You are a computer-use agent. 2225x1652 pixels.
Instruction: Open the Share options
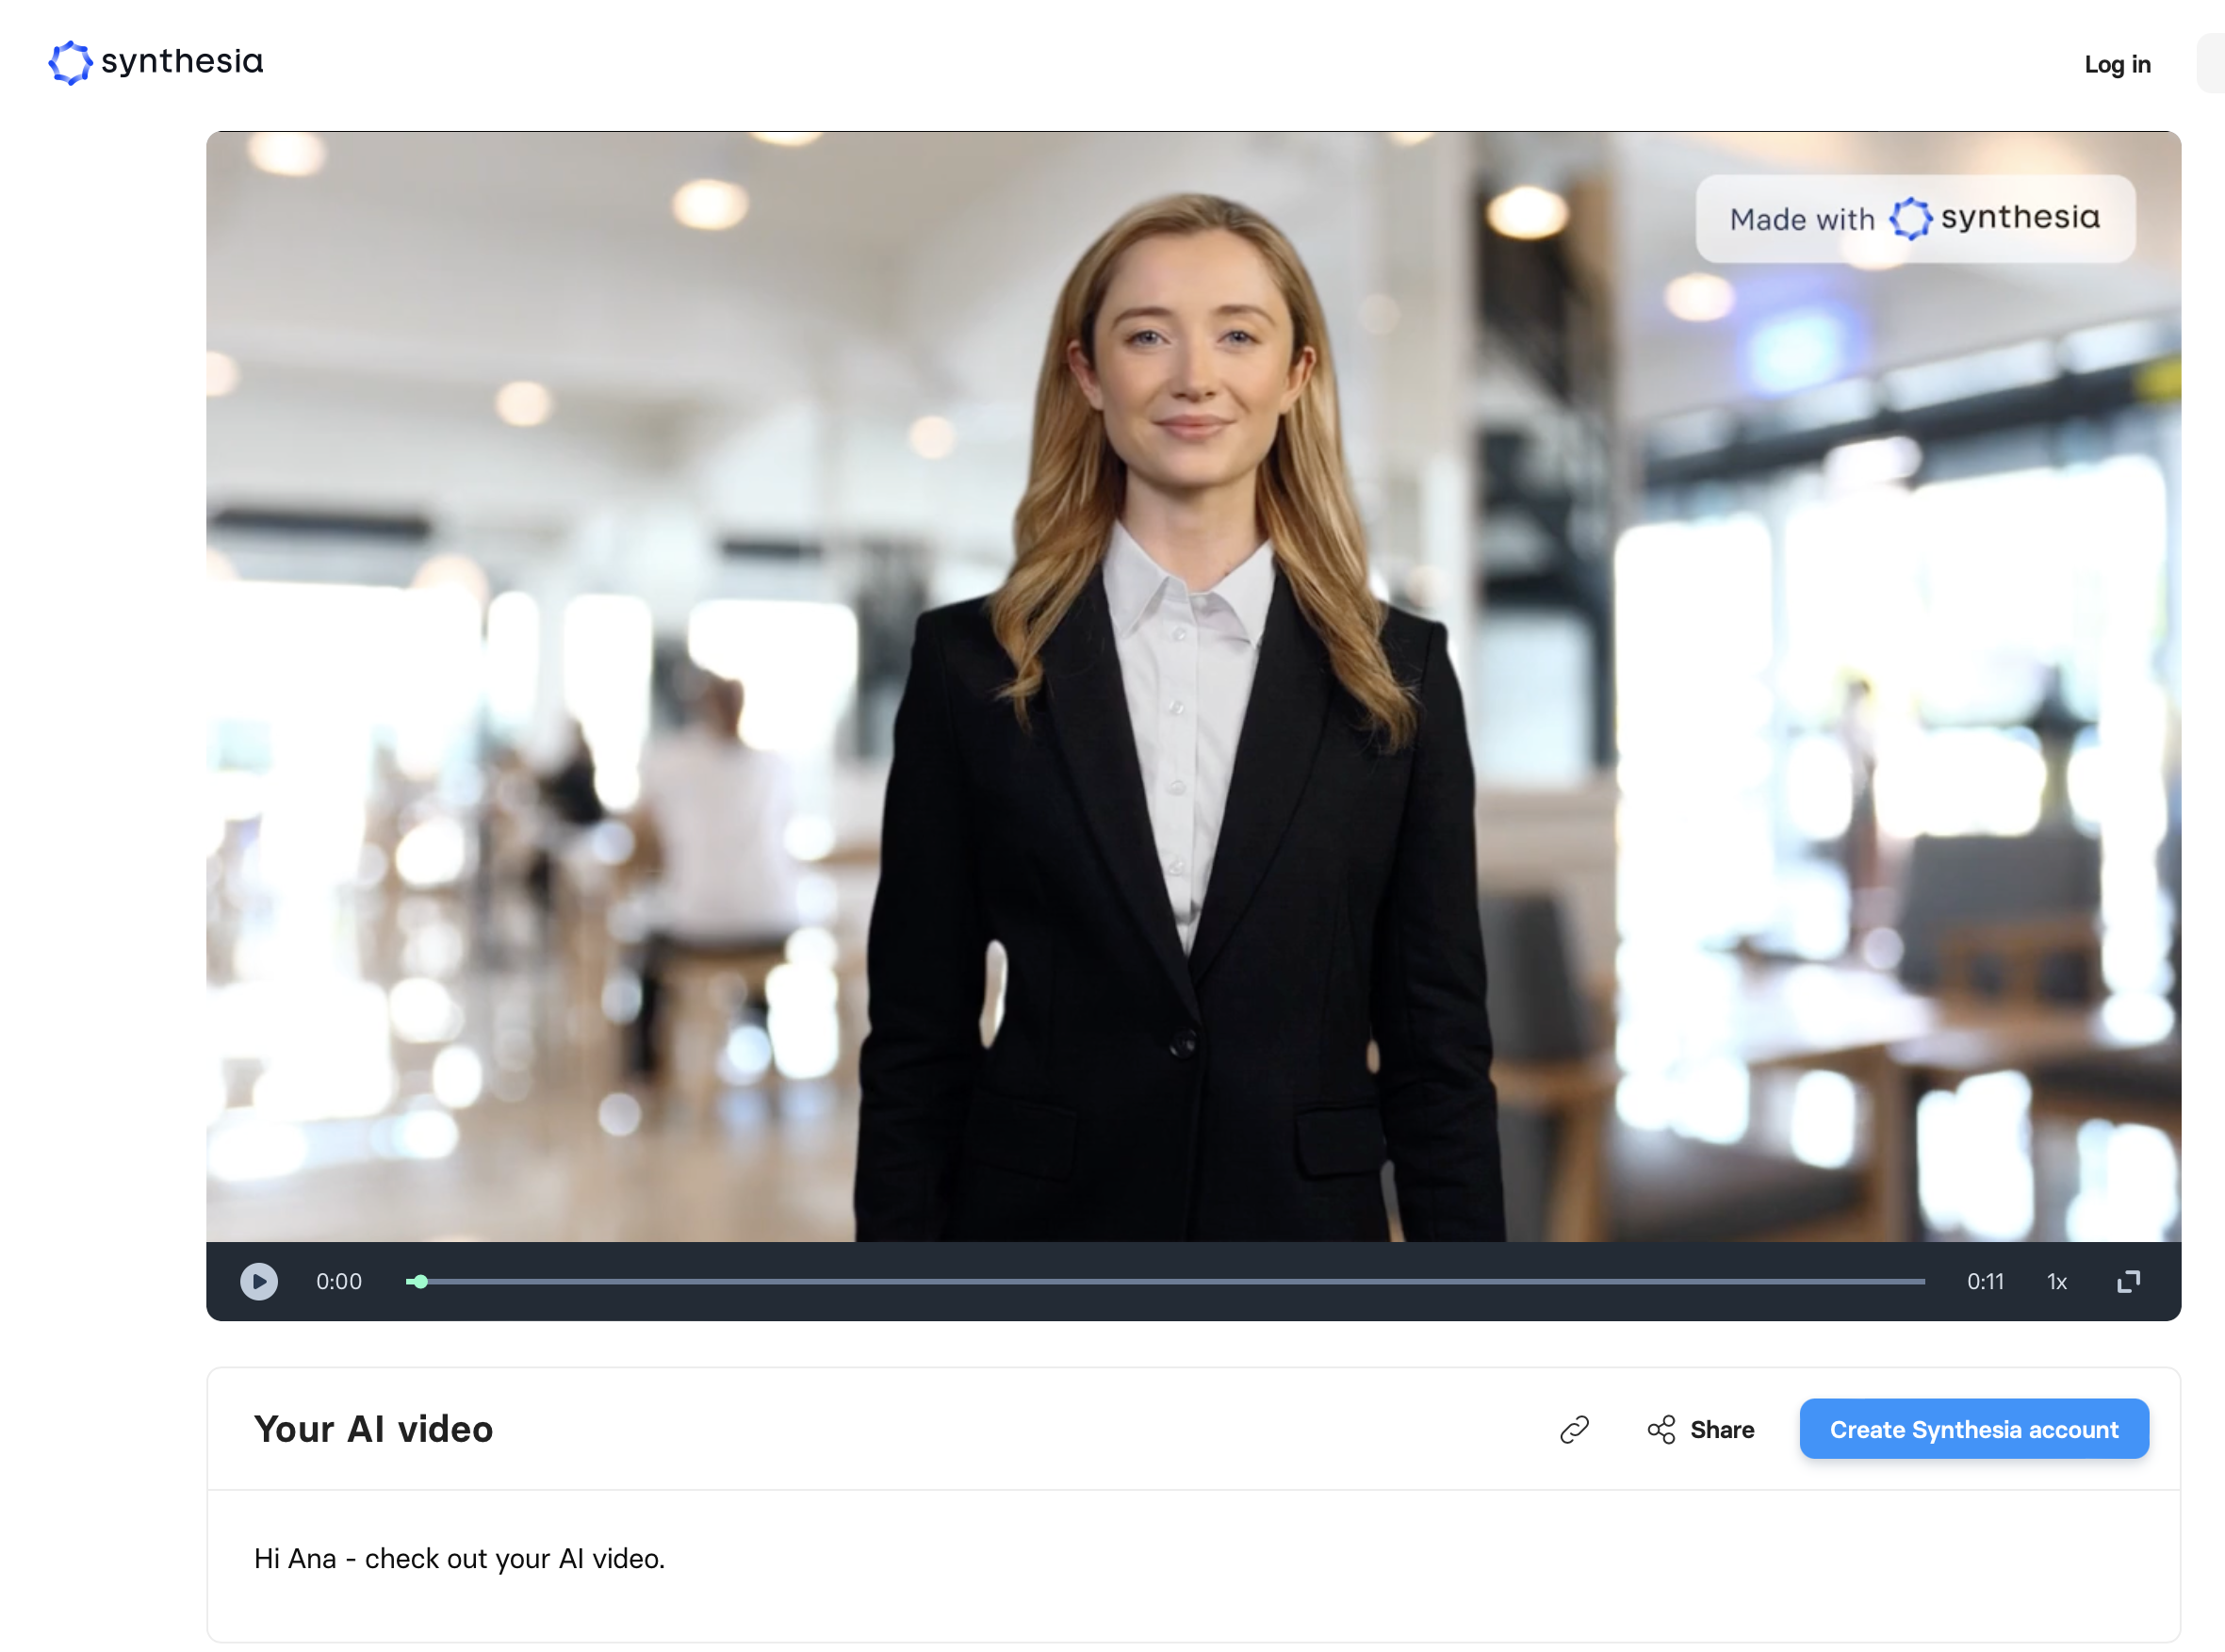[1721, 1429]
